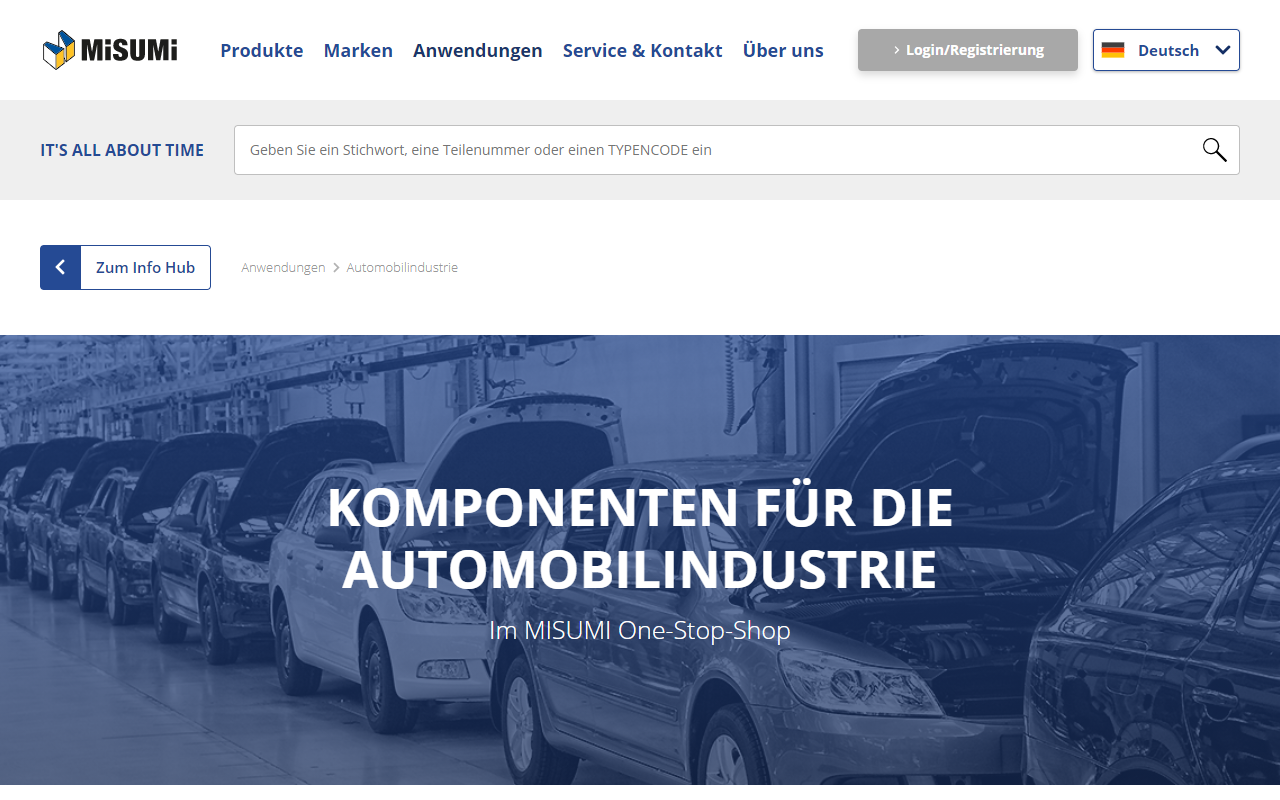
Task: Open the Über uns menu
Action: 783,50
